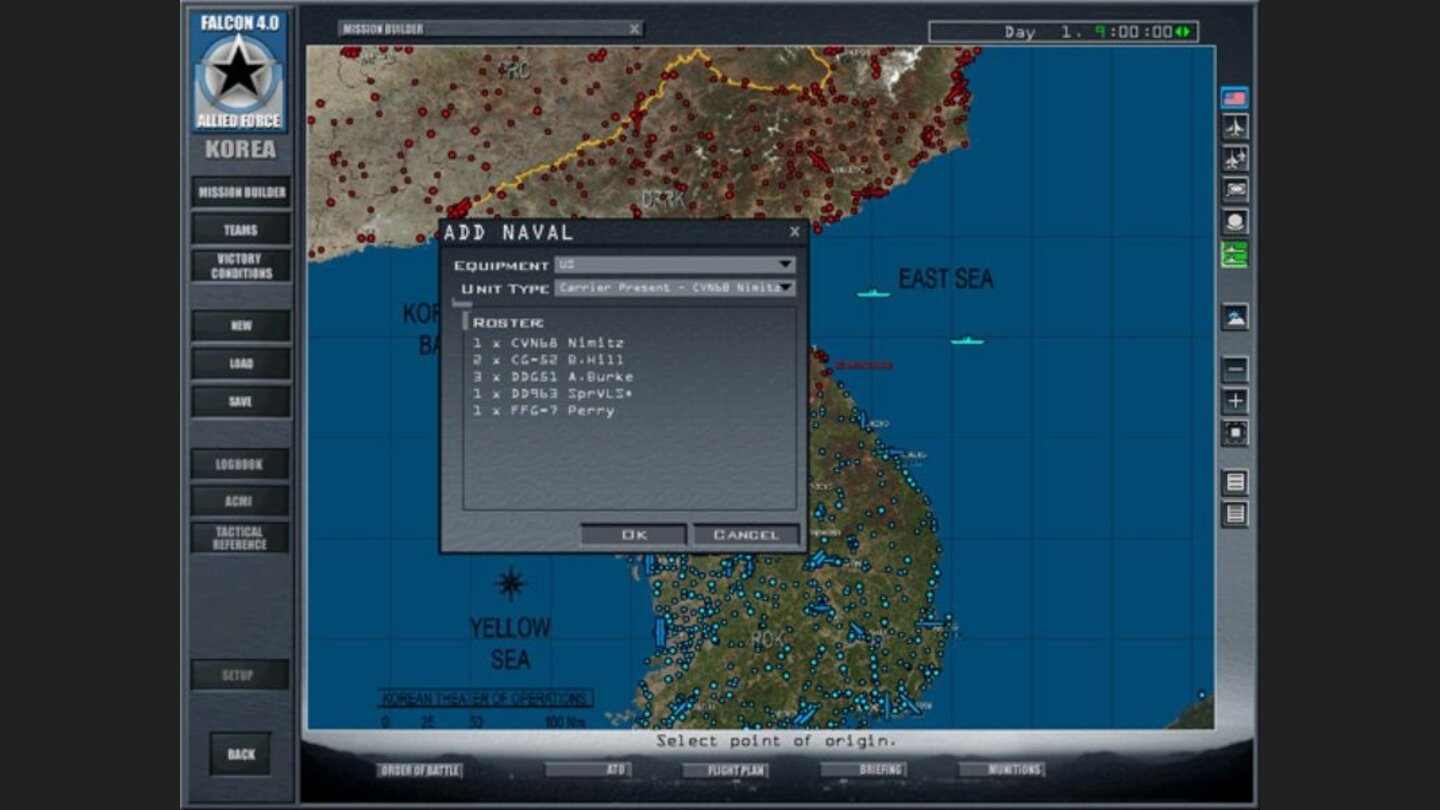The height and width of the screenshot is (810, 1440).
Task: Open Victory Conditions
Action: (x=241, y=266)
